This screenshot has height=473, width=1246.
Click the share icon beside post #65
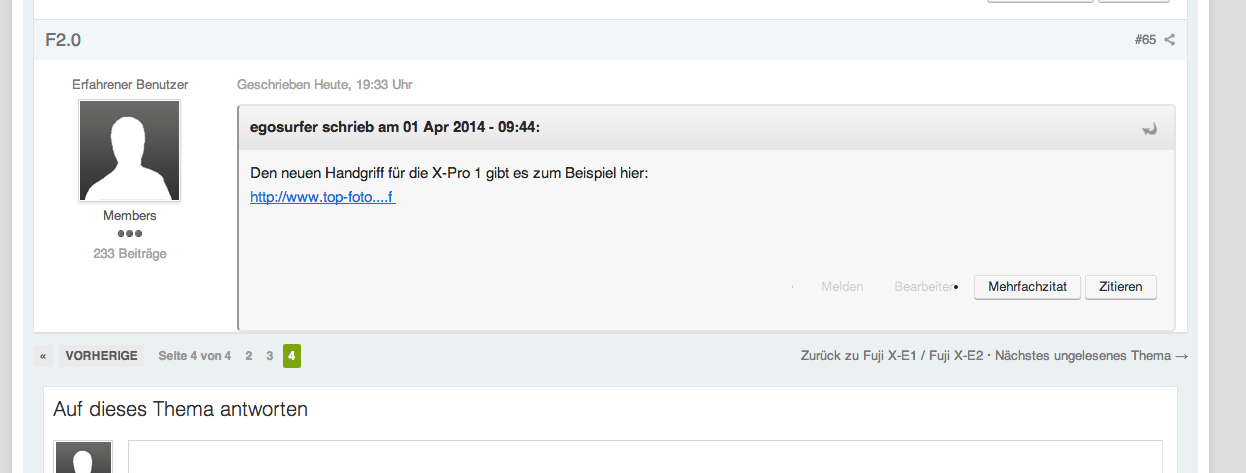[x=1170, y=40]
